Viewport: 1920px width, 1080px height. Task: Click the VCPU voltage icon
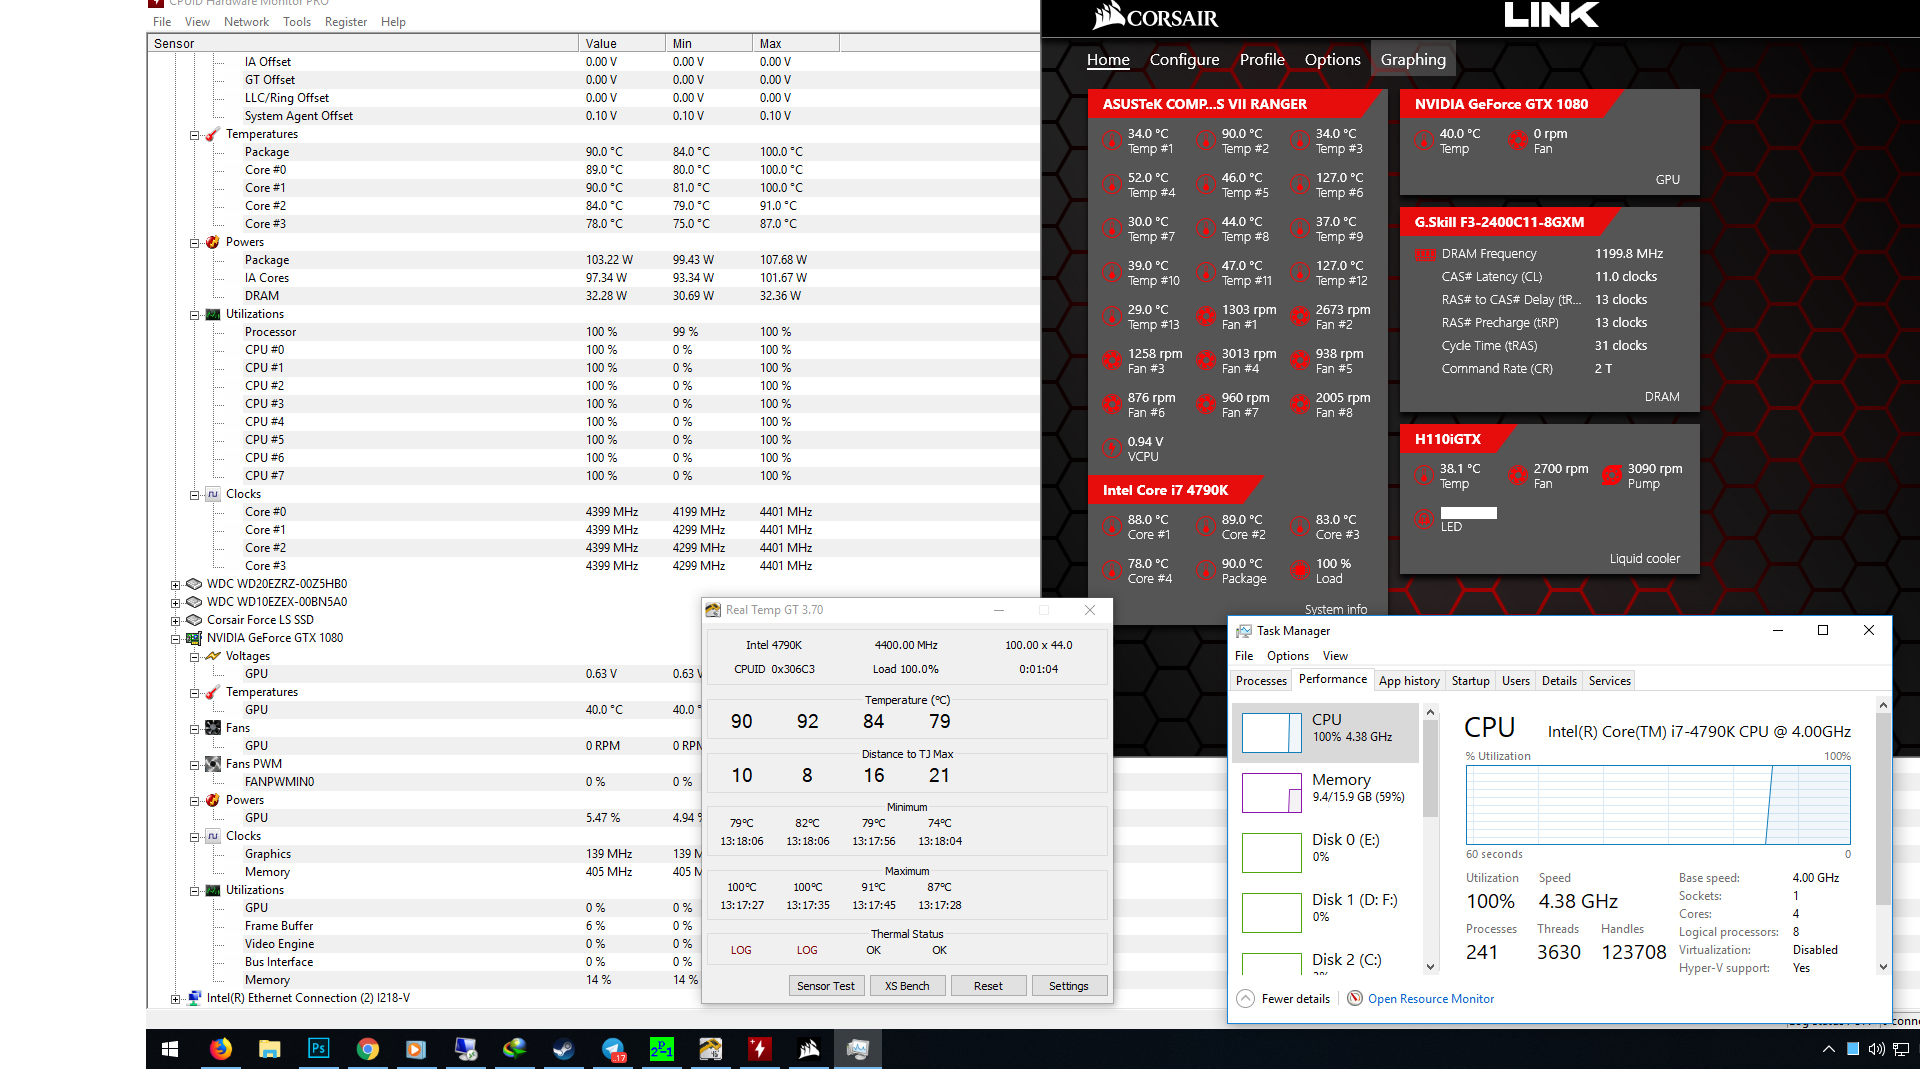tap(1111, 449)
